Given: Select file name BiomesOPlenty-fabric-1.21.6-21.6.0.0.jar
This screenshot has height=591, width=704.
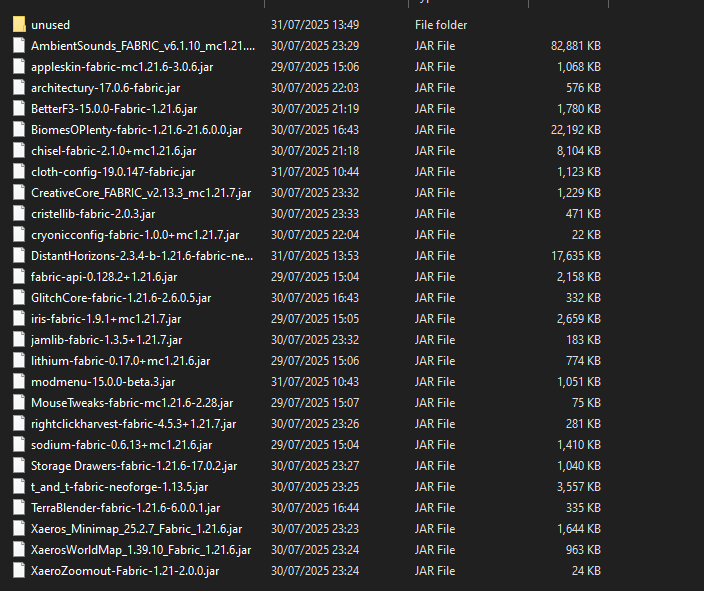Looking at the screenshot, I should [136, 130].
